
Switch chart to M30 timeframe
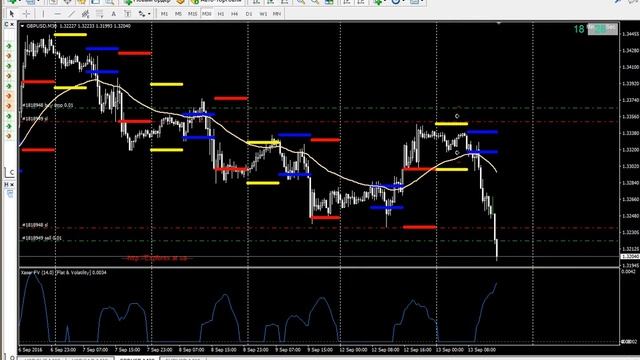click(207, 14)
